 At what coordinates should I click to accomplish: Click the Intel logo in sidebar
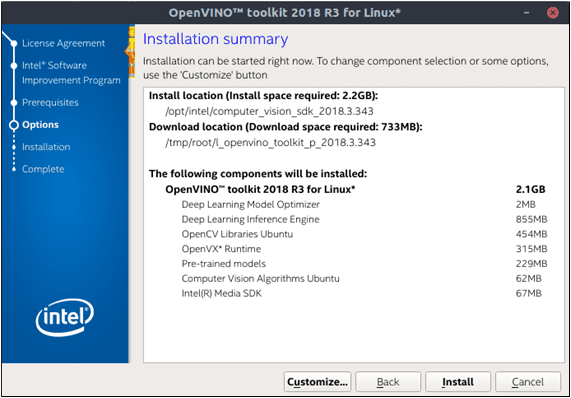click(65, 317)
